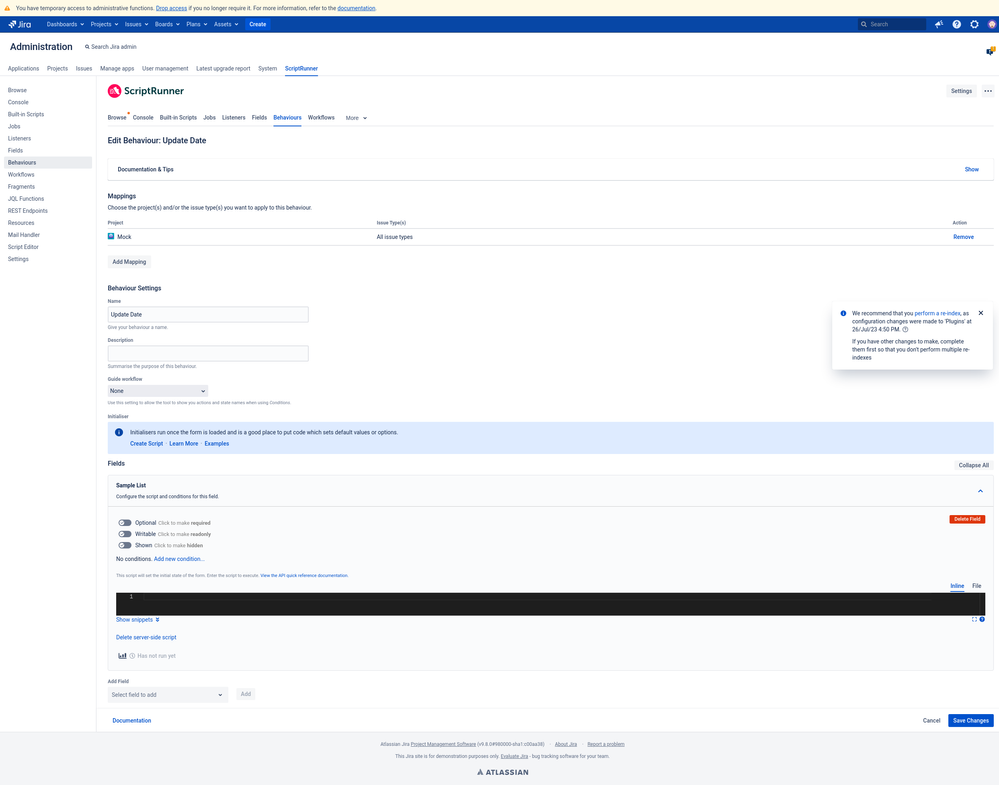Click the Mock project icon

coord(111,236)
